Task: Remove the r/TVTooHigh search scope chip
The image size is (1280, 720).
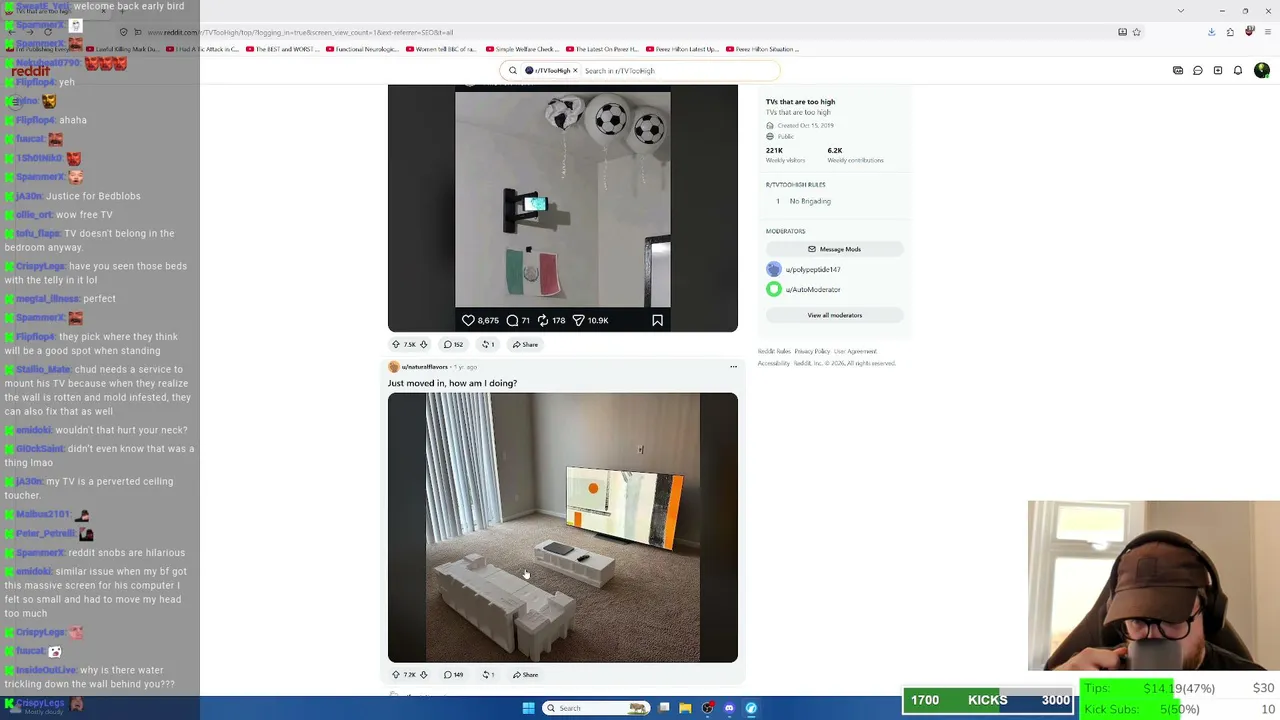Action: tap(575, 71)
